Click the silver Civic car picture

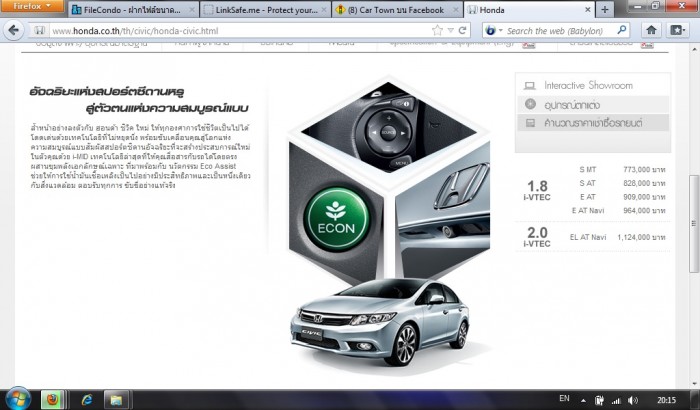(380, 322)
